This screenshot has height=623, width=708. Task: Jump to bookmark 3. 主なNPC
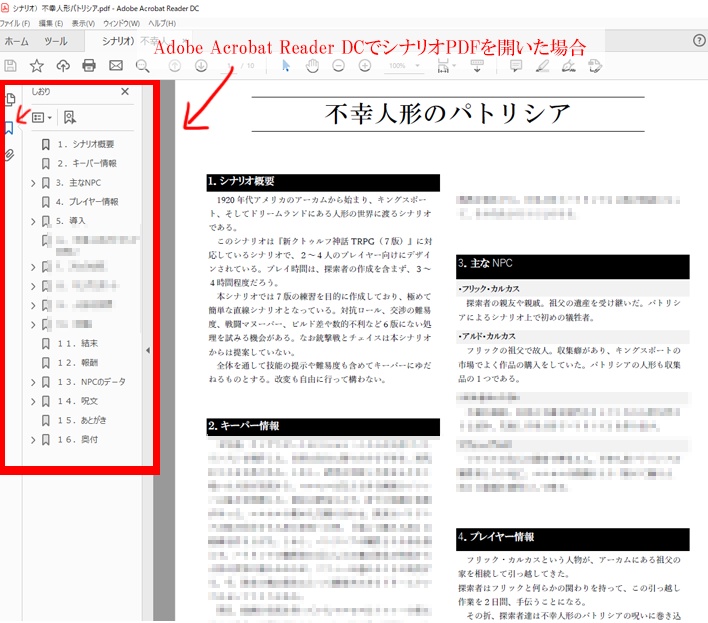coord(78,183)
